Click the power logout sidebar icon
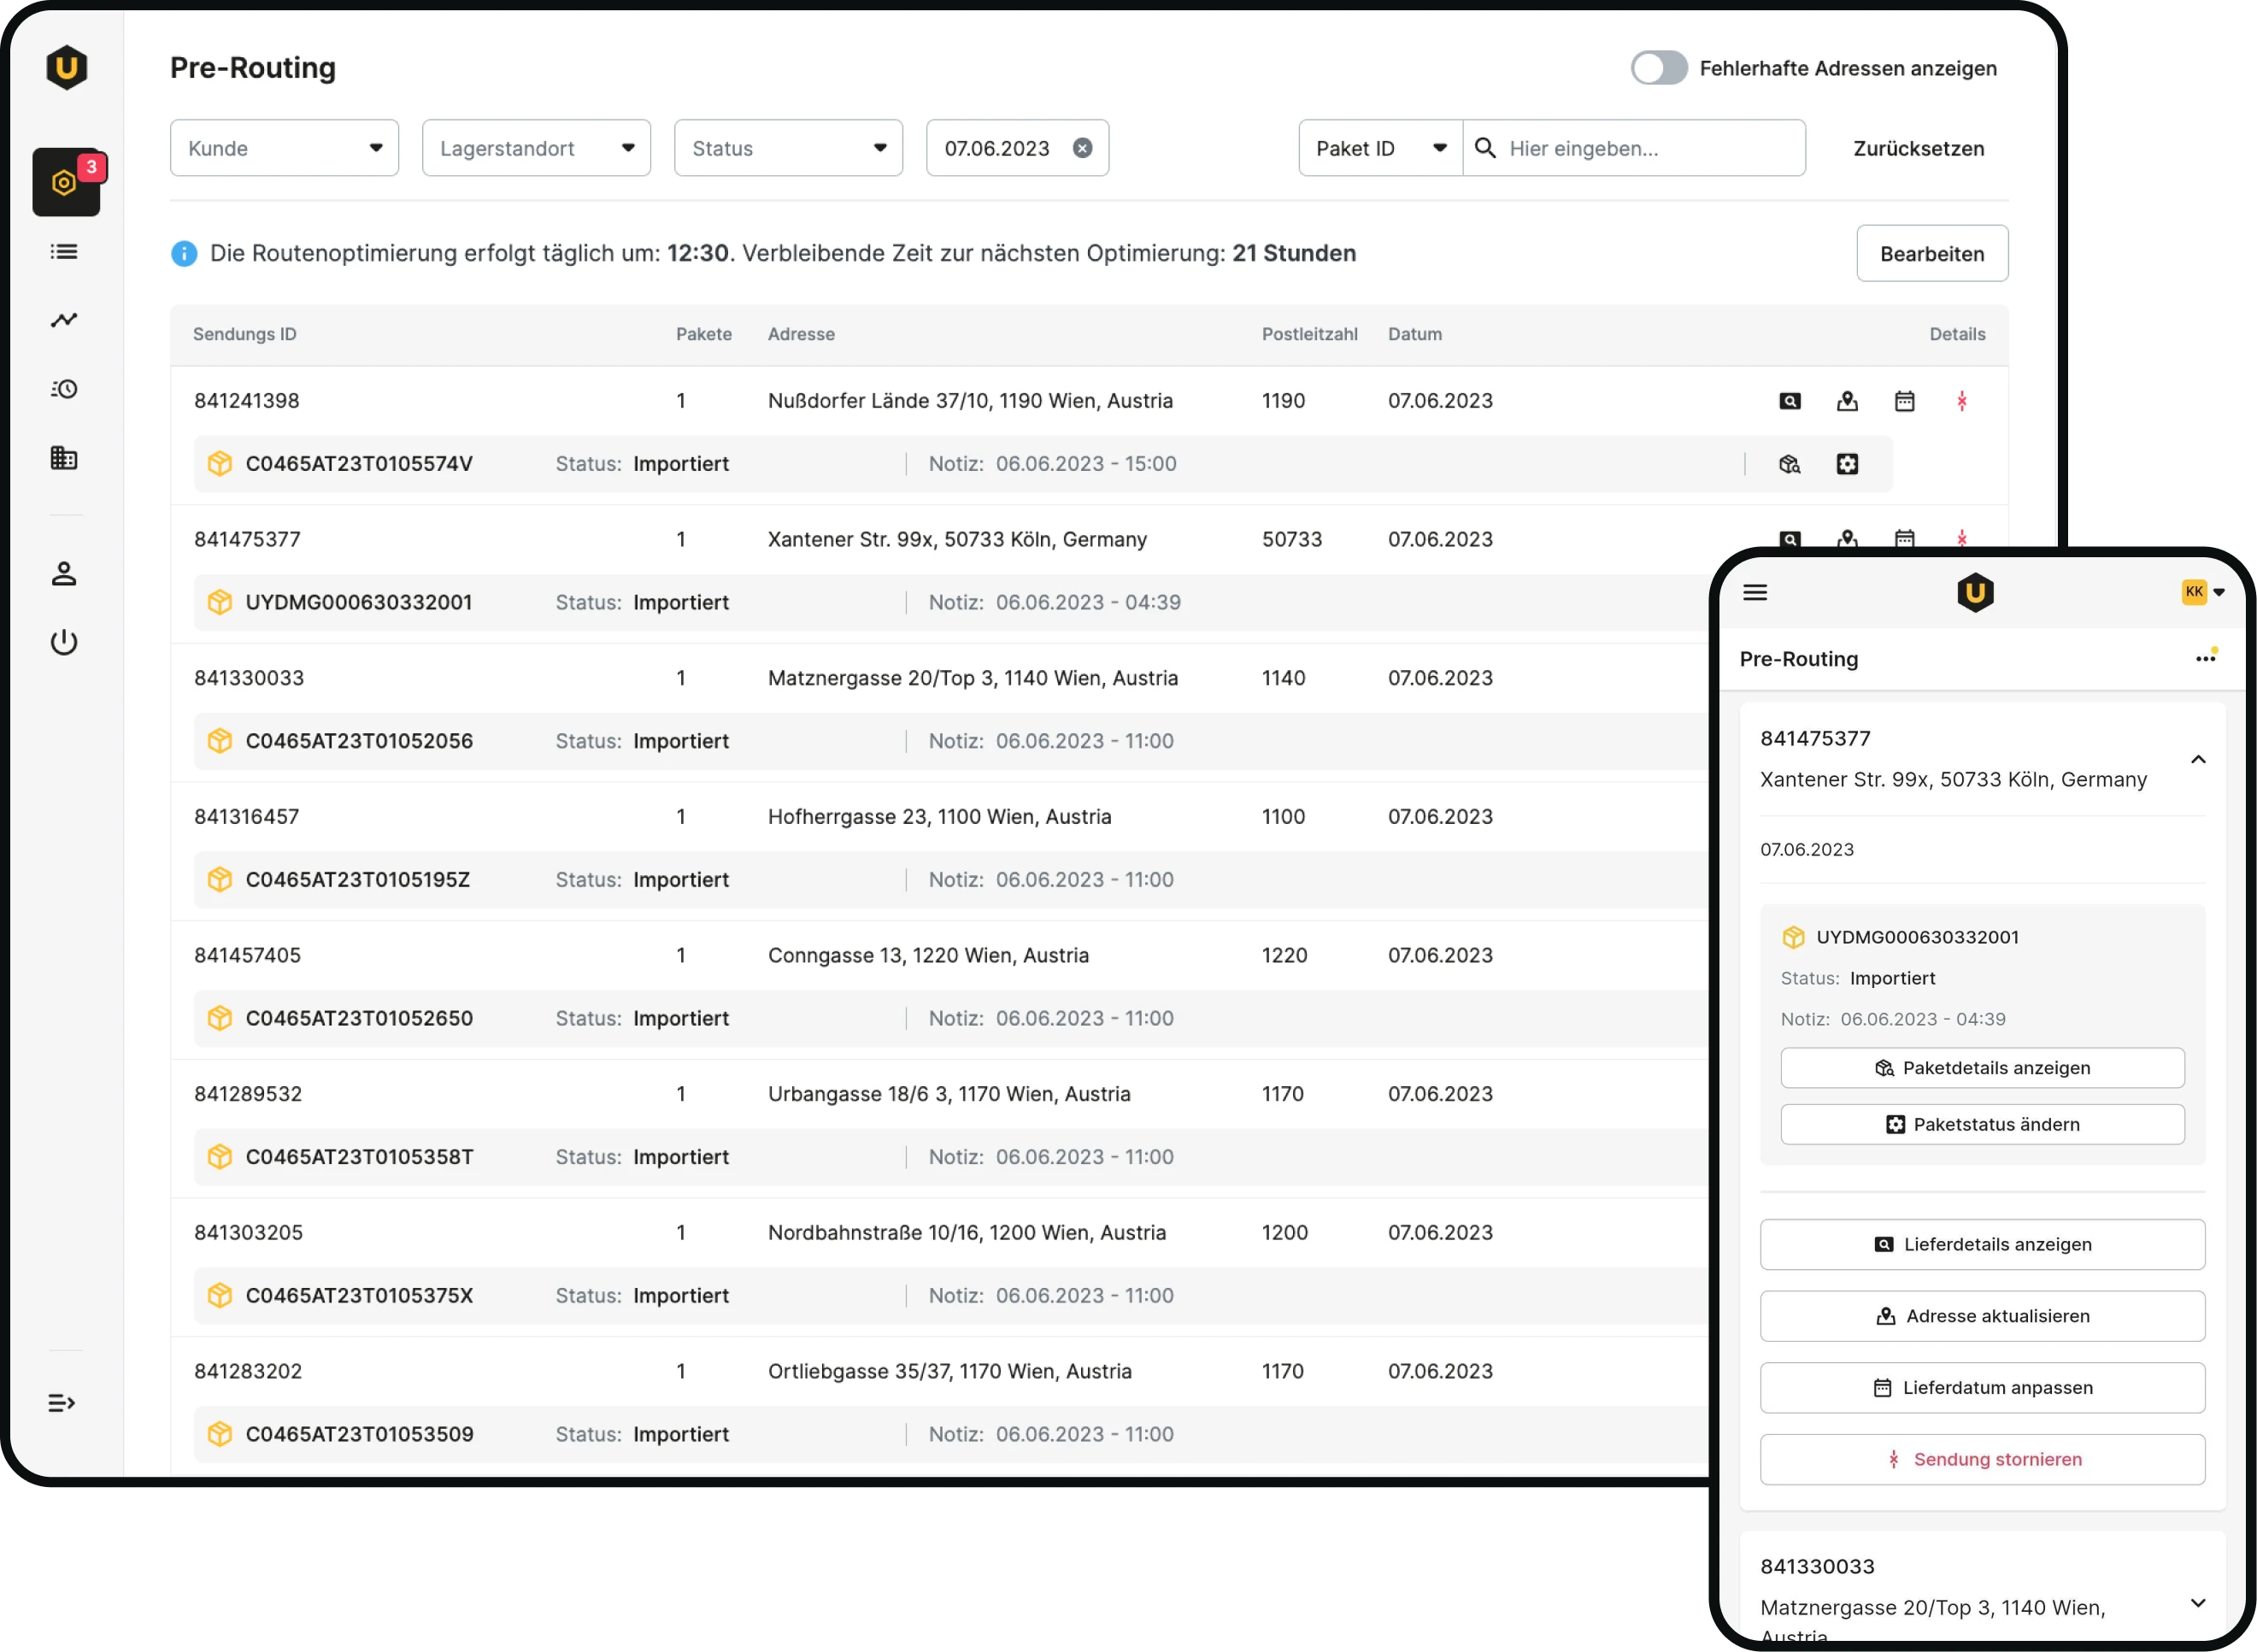 (64, 642)
